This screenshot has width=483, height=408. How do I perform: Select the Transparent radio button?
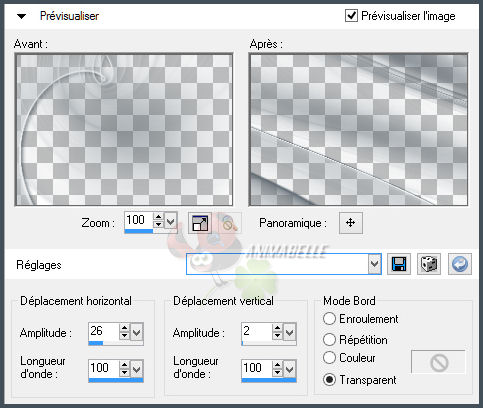[329, 380]
